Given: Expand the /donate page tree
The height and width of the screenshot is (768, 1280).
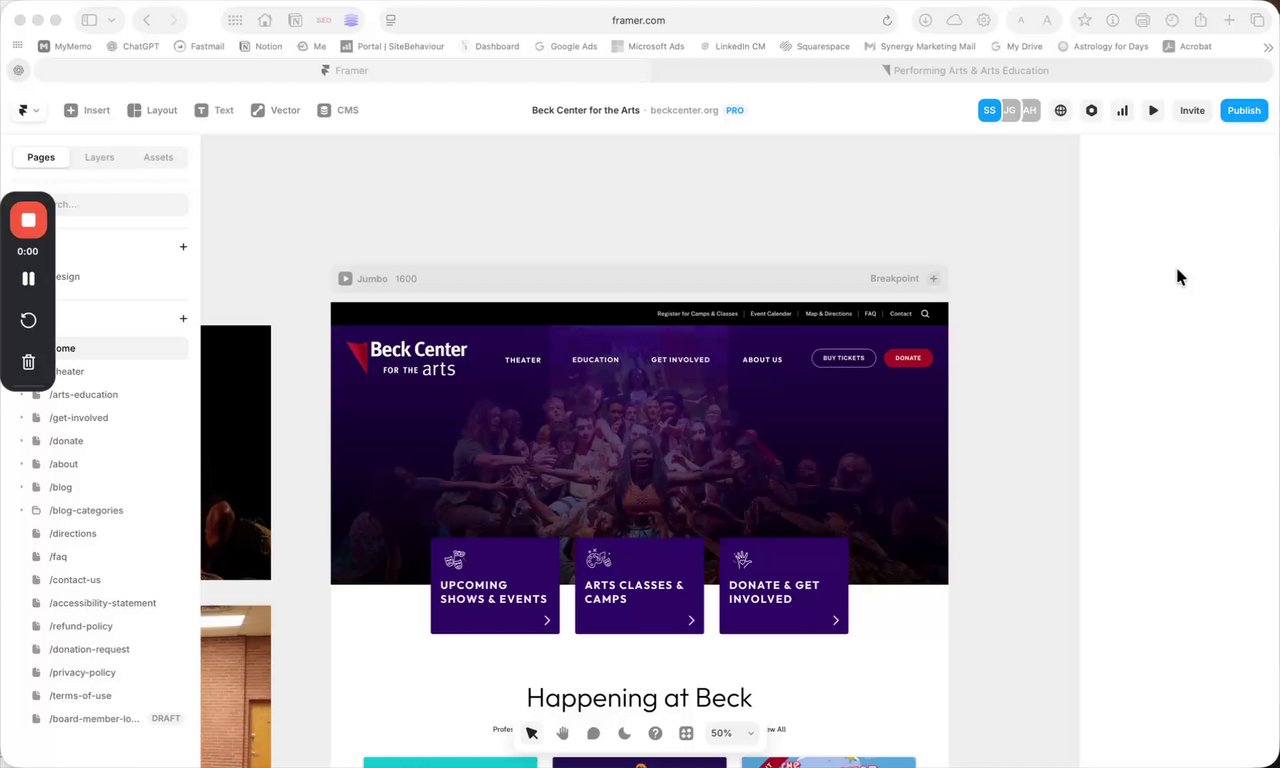Looking at the screenshot, I should click(x=22, y=441).
